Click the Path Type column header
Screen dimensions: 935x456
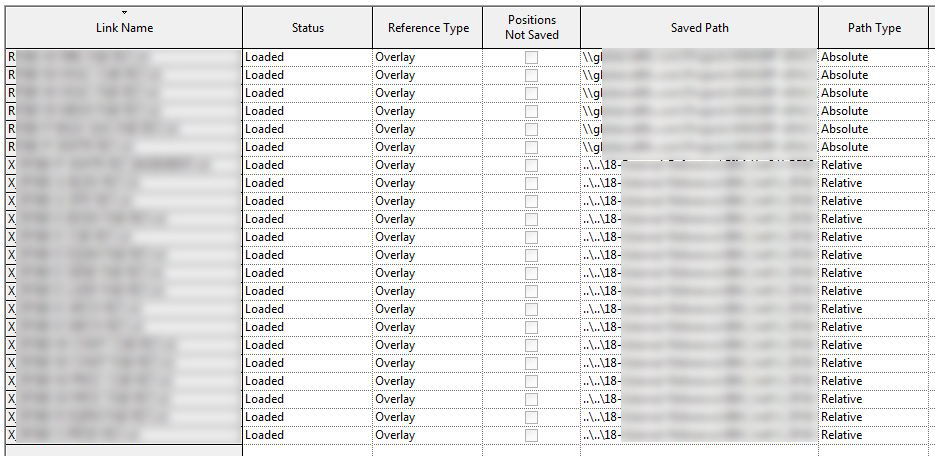coord(874,27)
